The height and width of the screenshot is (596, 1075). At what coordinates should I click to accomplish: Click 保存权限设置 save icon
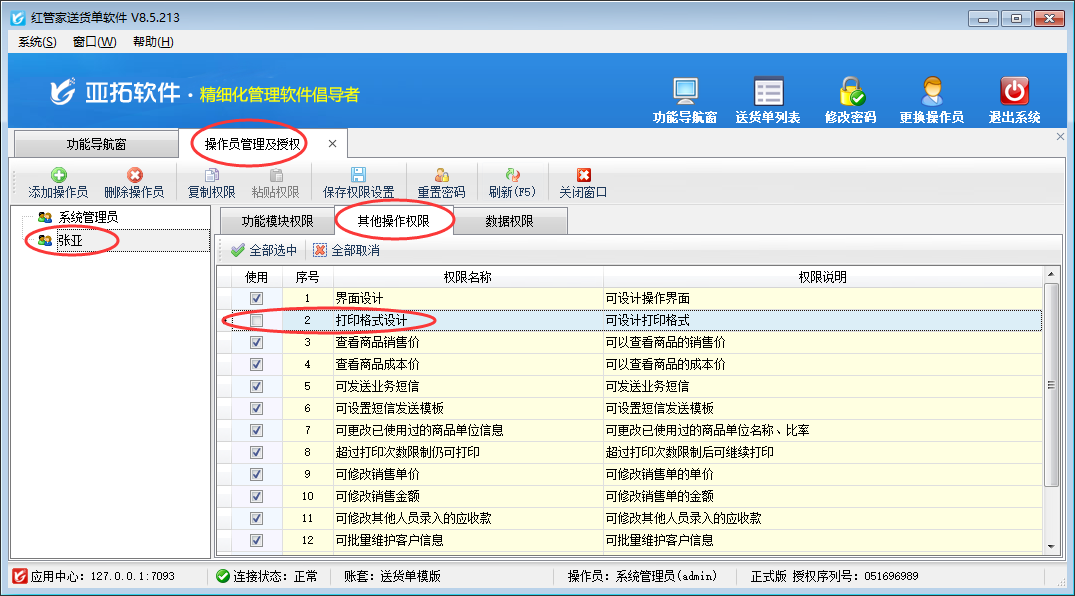point(358,175)
